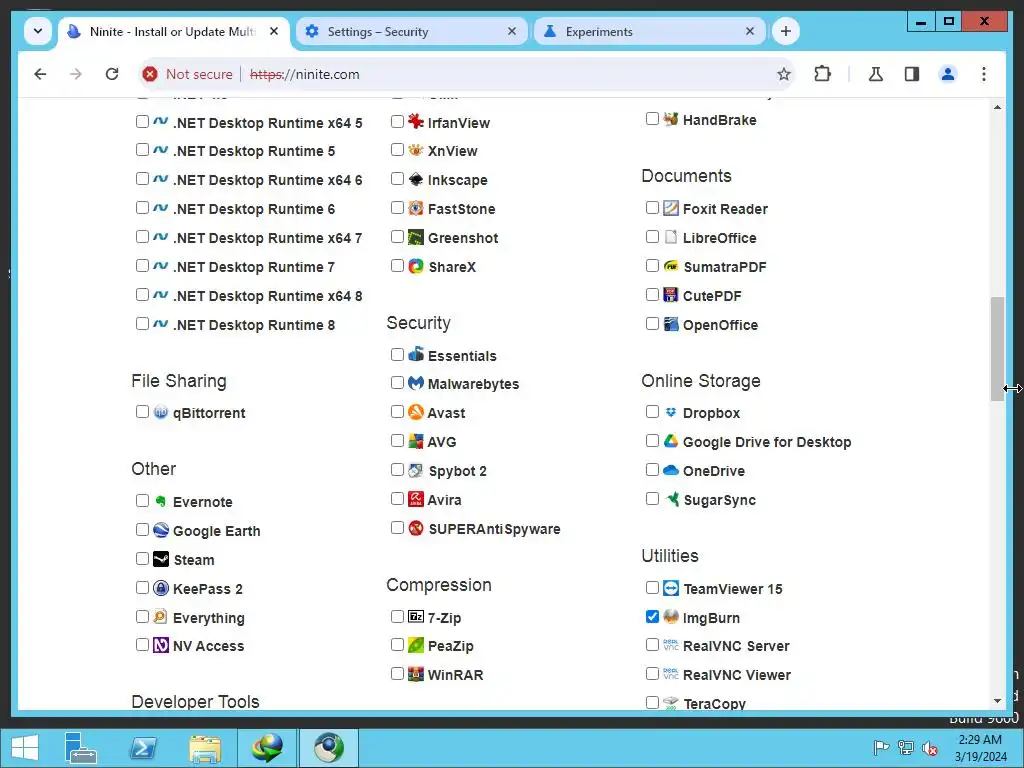The height and width of the screenshot is (768, 1024).
Task: Click the AVG logo icon
Action: coord(415,441)
